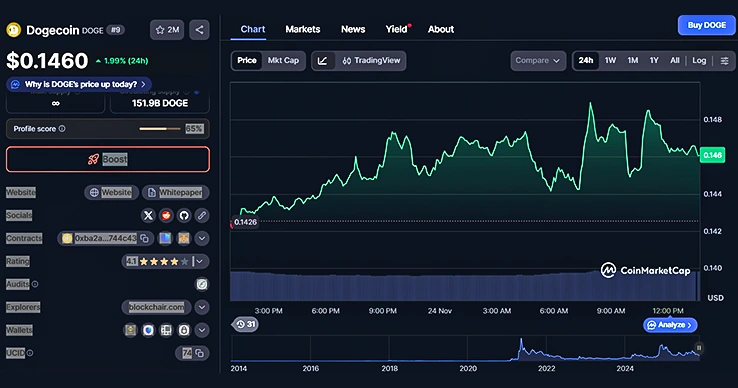Click the 0.1426 opening price label
Image resolution: width=738 pixels, height=388 pixels.
[245, 222]
